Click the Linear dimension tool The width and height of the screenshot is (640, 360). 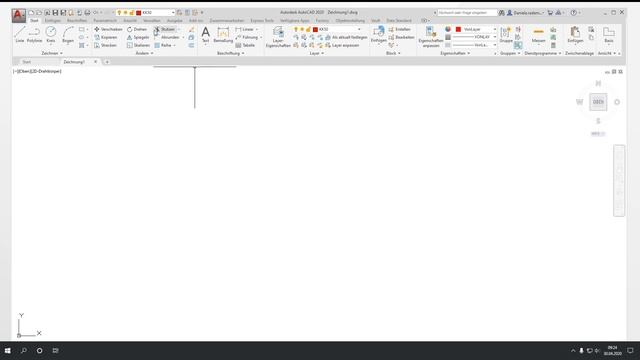click(244, 29)
